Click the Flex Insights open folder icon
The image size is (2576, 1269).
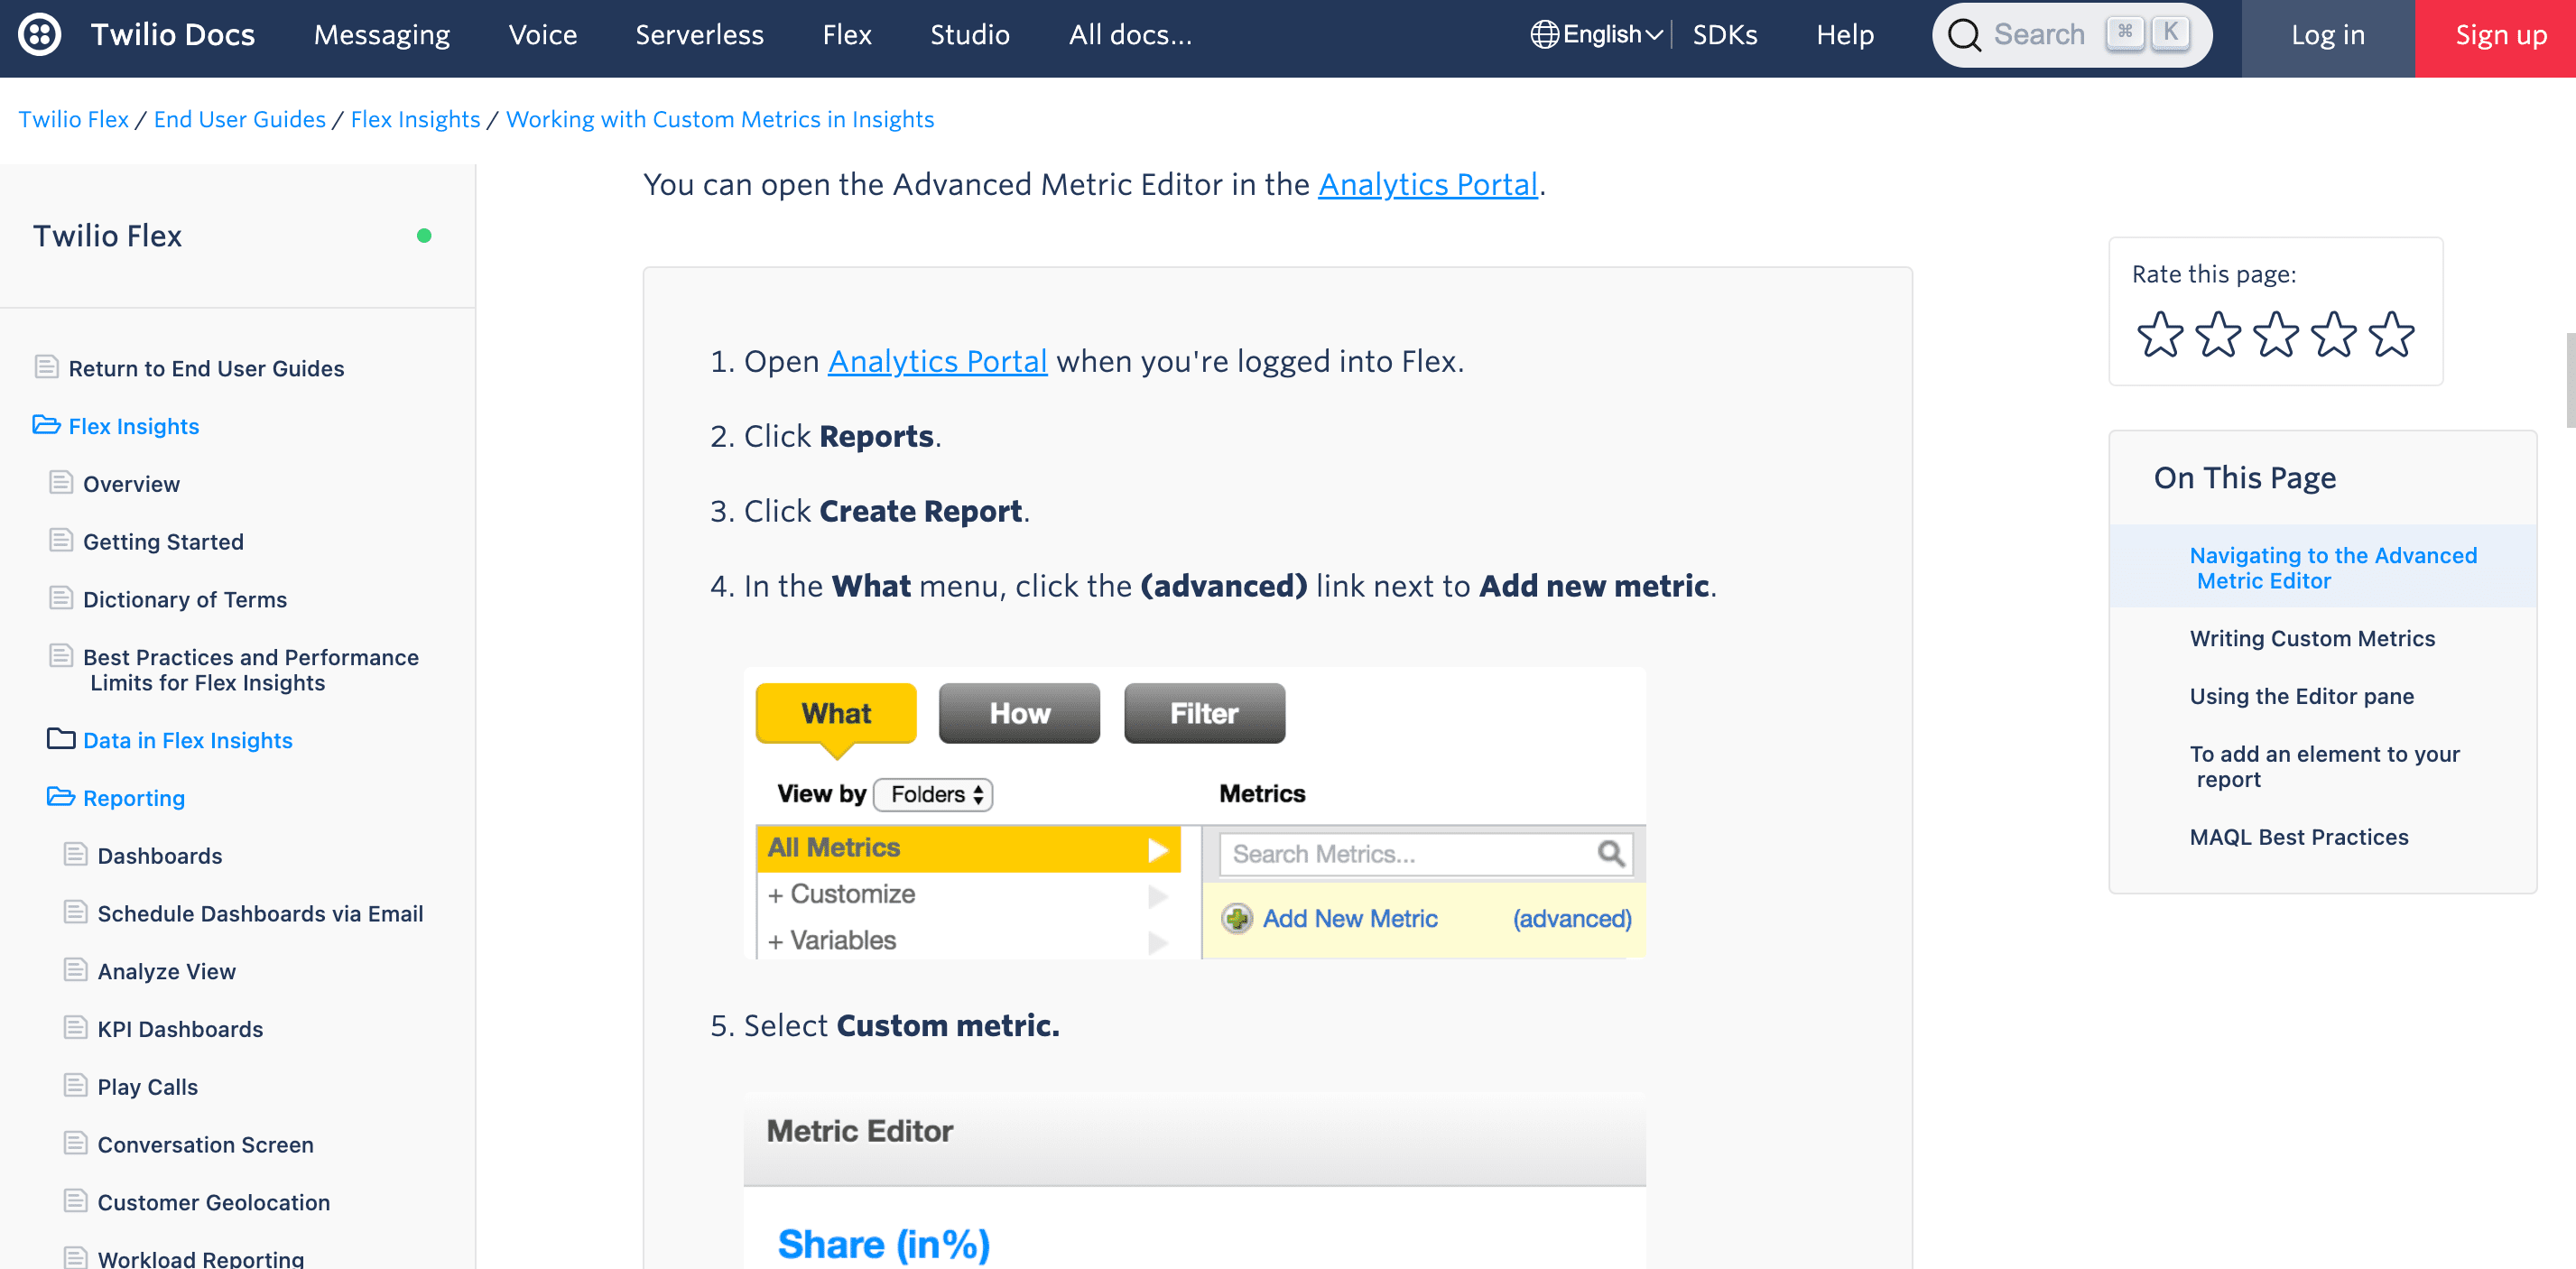pos(46,425)
